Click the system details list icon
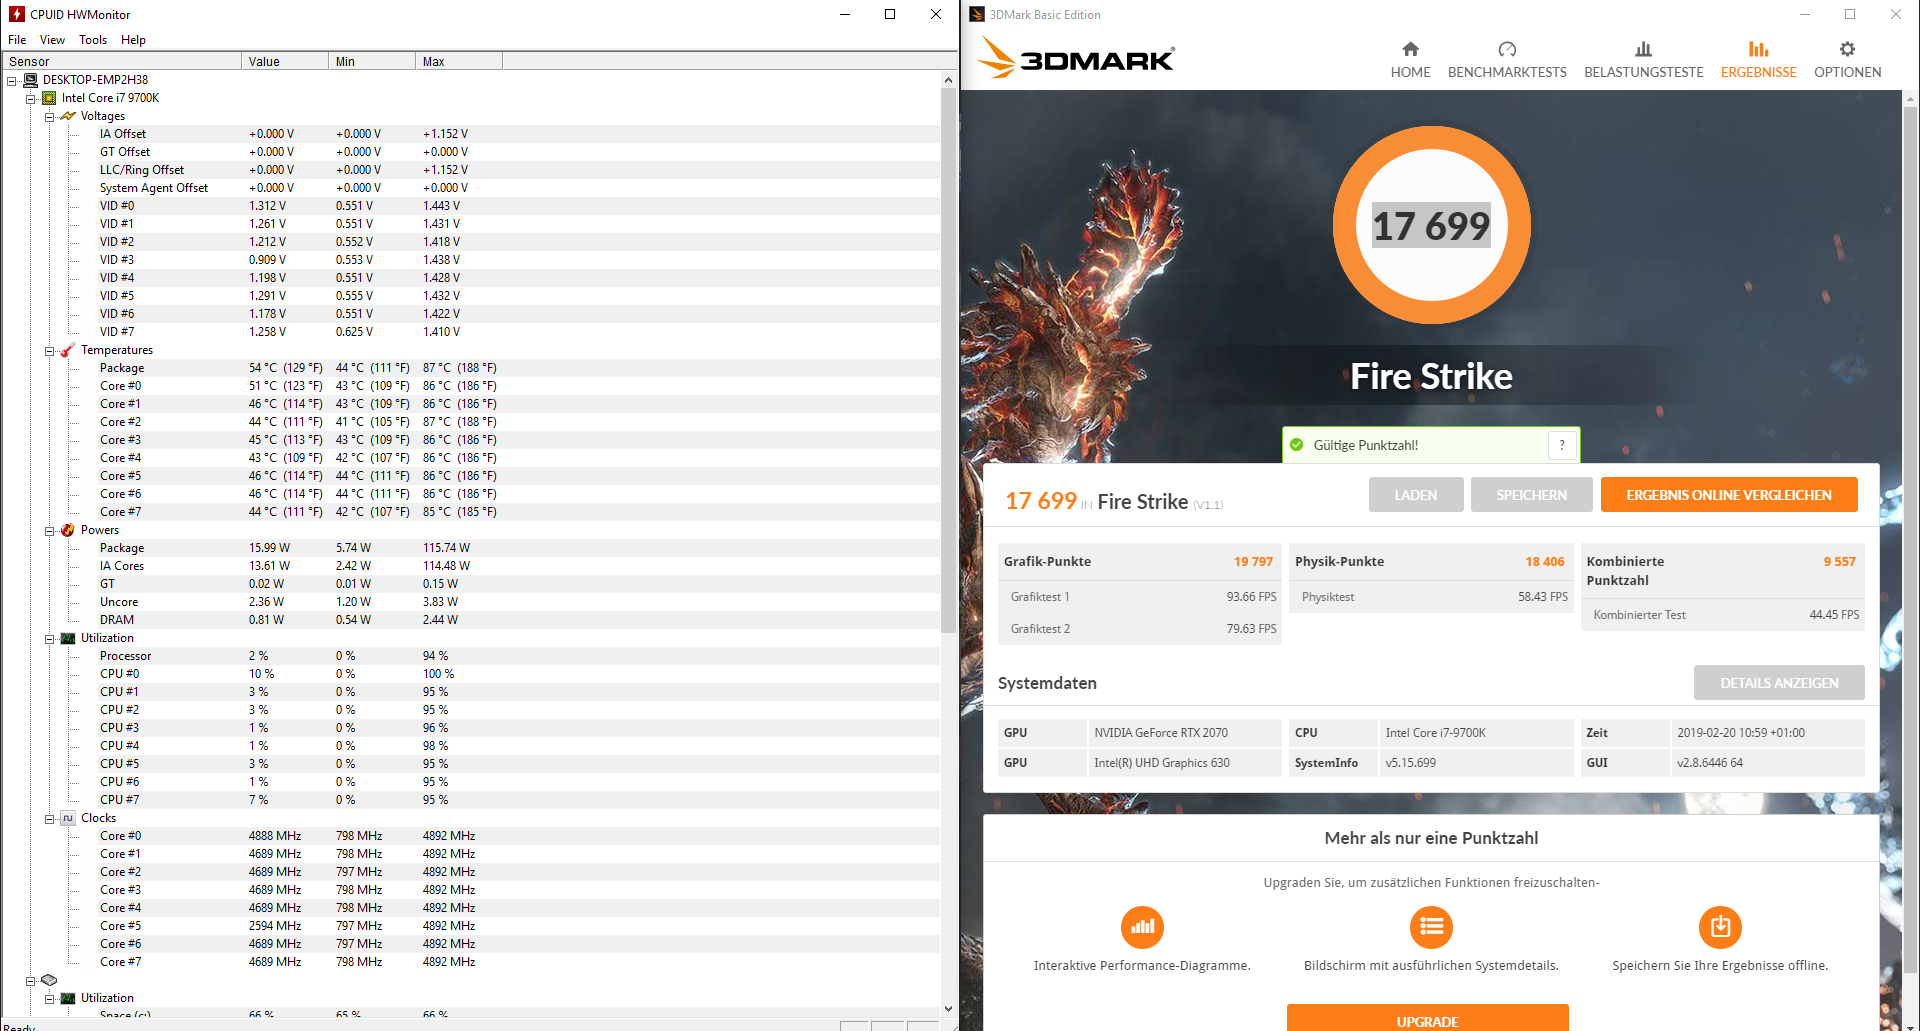Screen dimensions: 1920x1031 tap(1431, 927)
